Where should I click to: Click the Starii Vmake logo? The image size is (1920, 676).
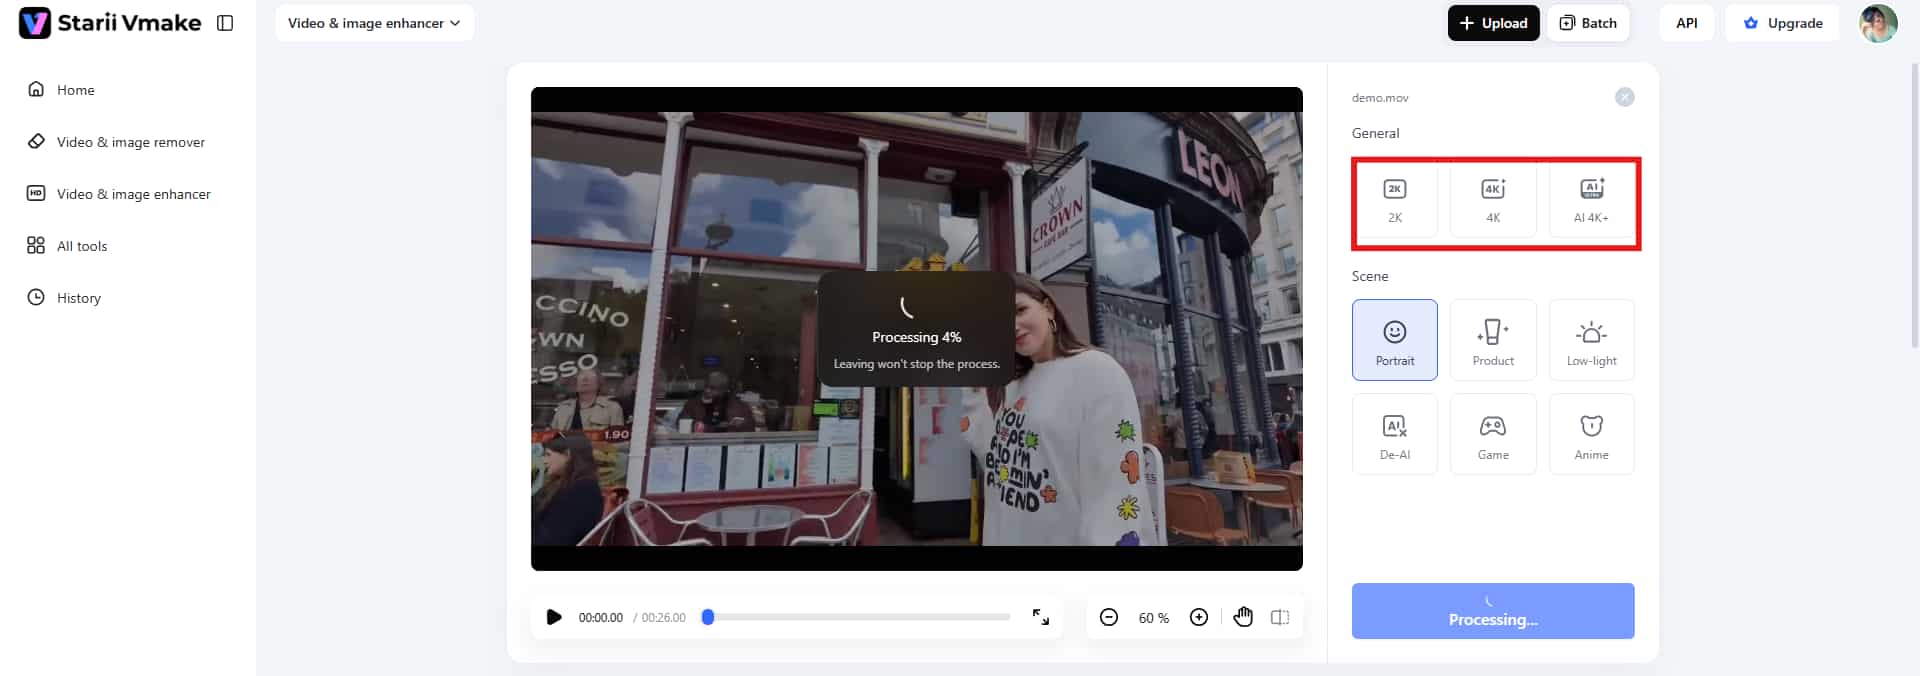coord(110,23)
